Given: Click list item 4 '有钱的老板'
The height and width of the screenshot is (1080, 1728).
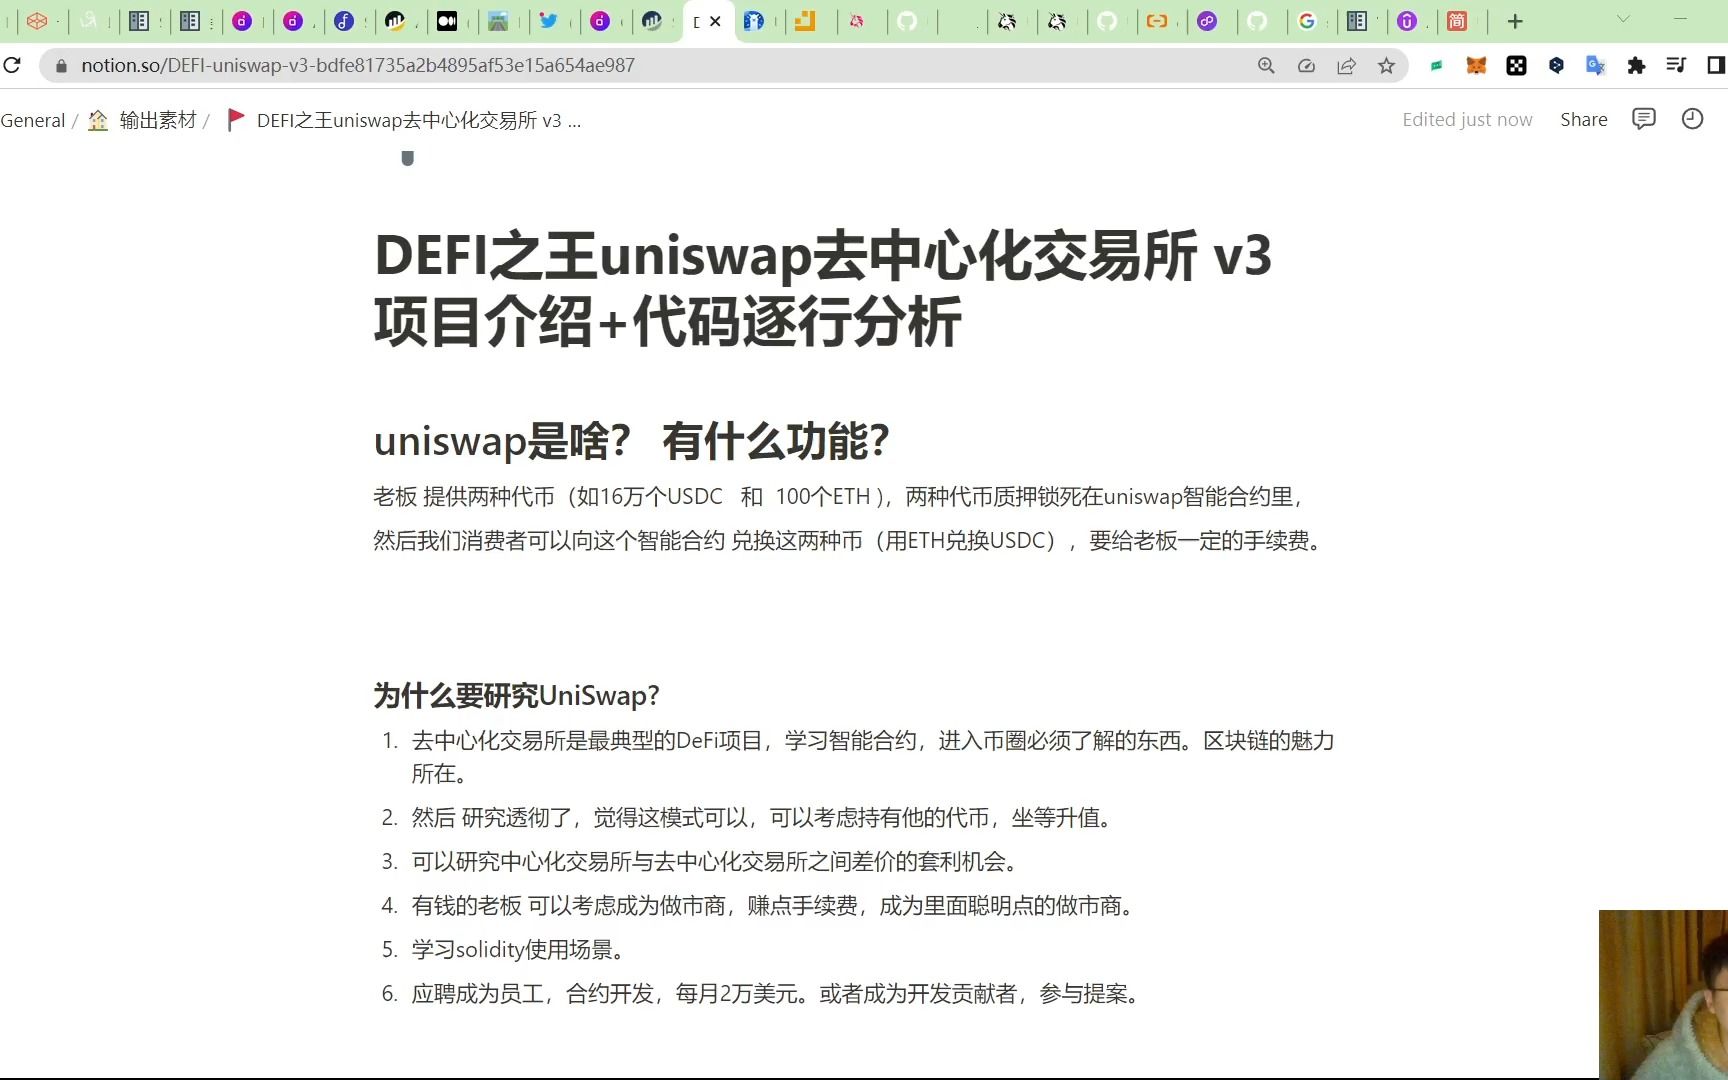Looking at the screenshot, I should coord(775,906).
